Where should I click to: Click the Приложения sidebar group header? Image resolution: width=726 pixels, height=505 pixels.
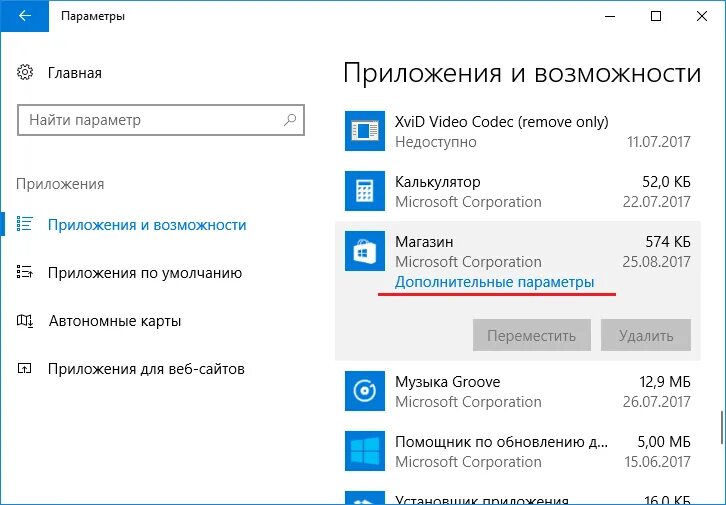(60, 184)
